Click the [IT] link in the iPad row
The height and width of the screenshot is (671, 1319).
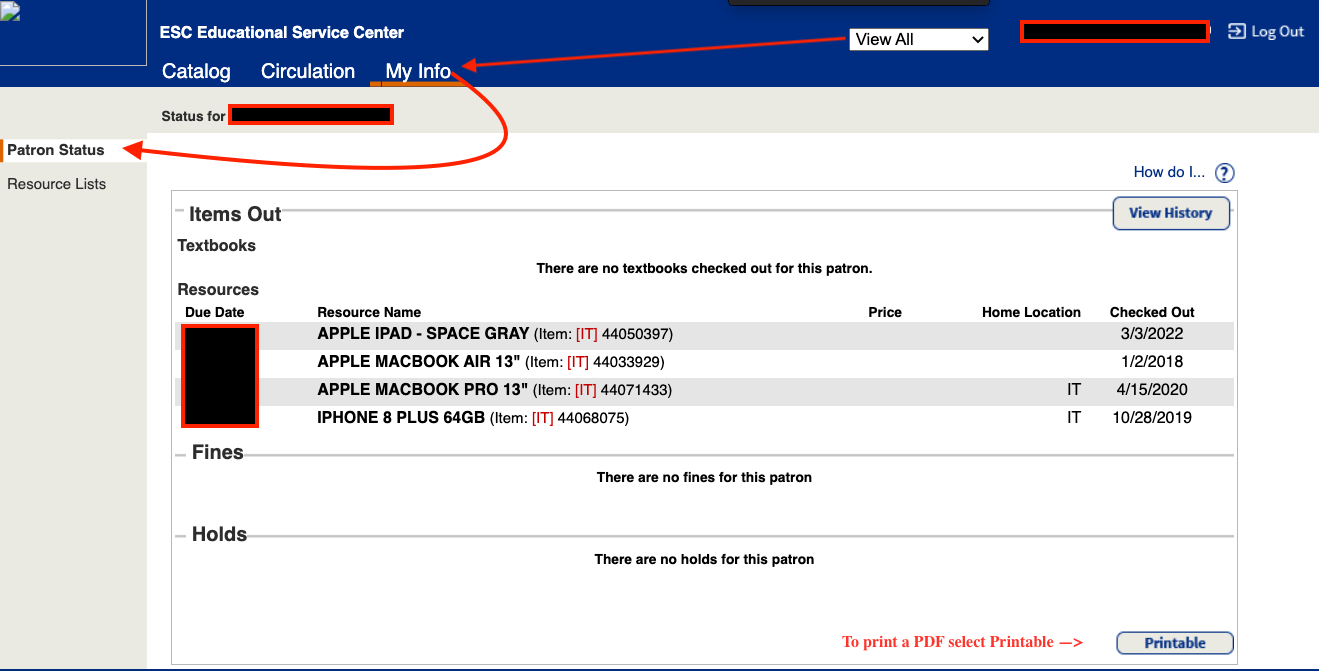586,334
